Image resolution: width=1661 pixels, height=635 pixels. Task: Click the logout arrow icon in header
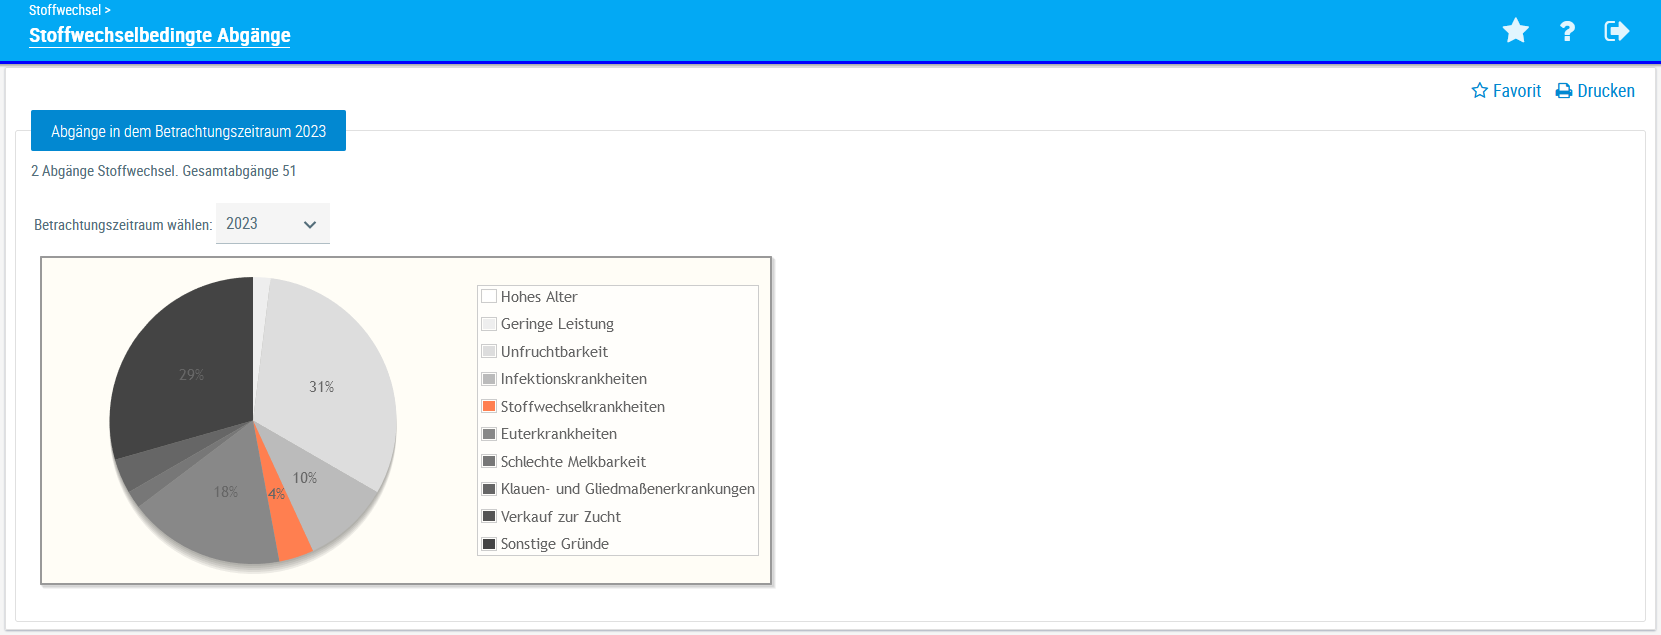tap(1617, 31)
